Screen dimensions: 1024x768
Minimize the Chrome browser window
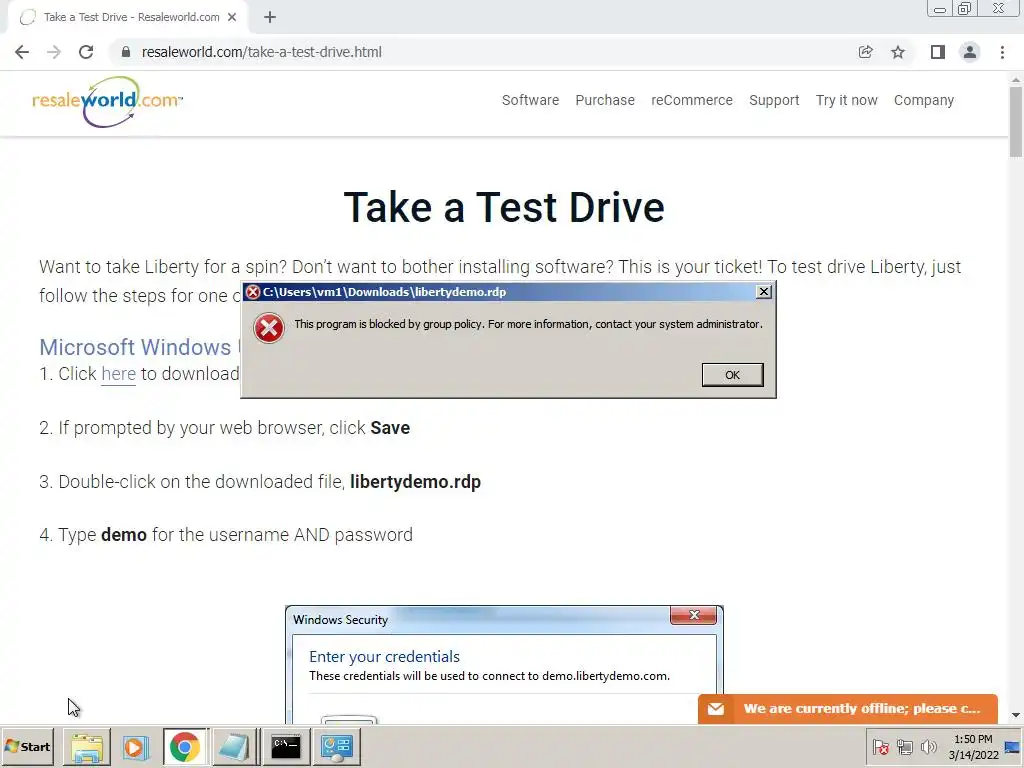tap(940, 9)
